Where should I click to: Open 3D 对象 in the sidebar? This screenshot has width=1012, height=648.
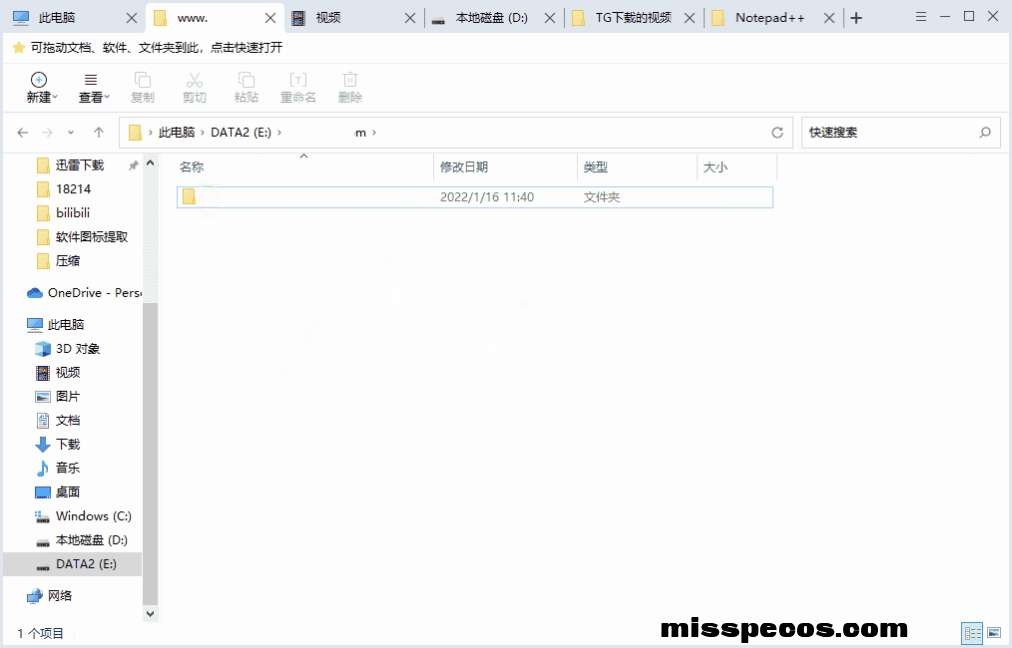click(x=77, y=349)
